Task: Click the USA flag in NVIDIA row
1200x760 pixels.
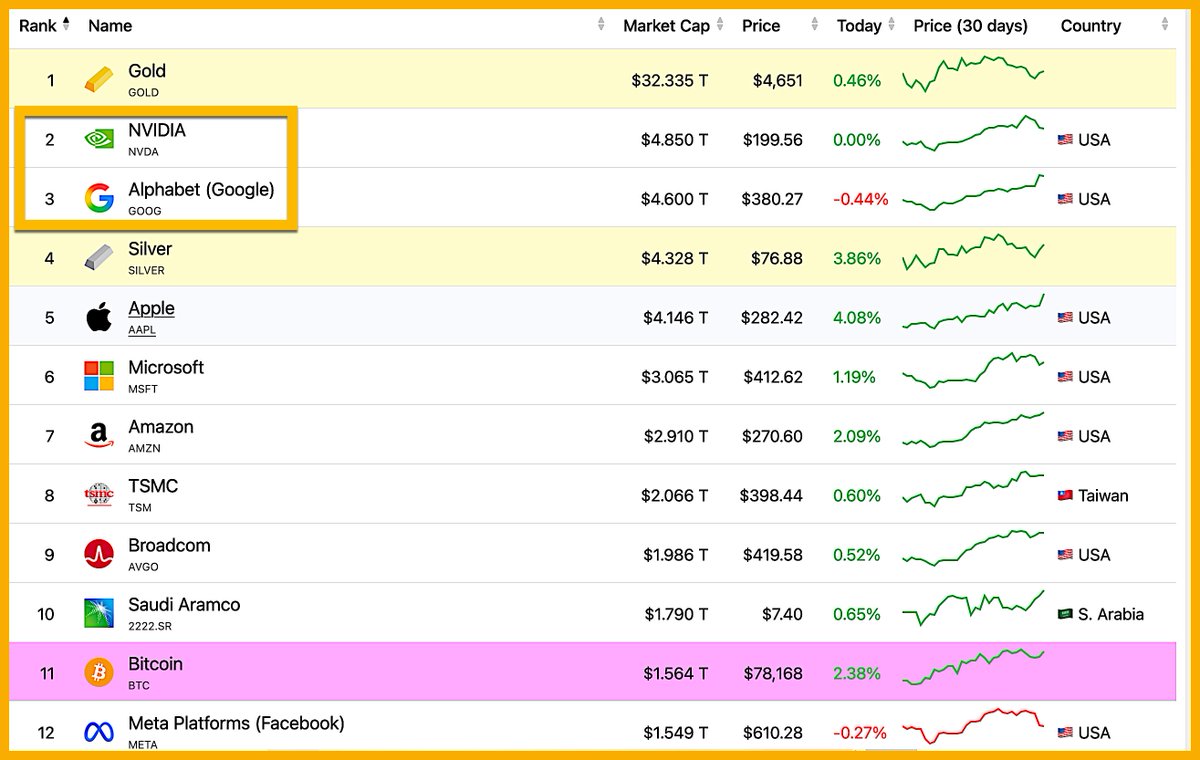Action: click(1065, 140)
